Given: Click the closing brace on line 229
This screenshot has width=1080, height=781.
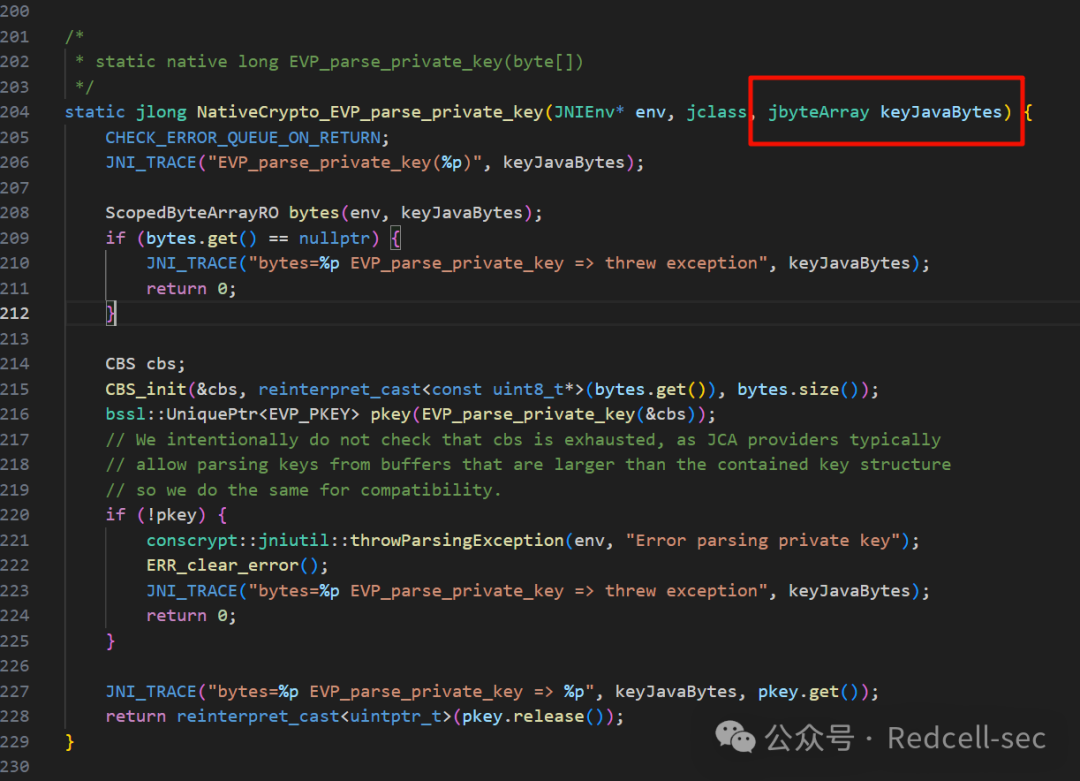Looking at the screenshot, I should [x=70, y=742].
